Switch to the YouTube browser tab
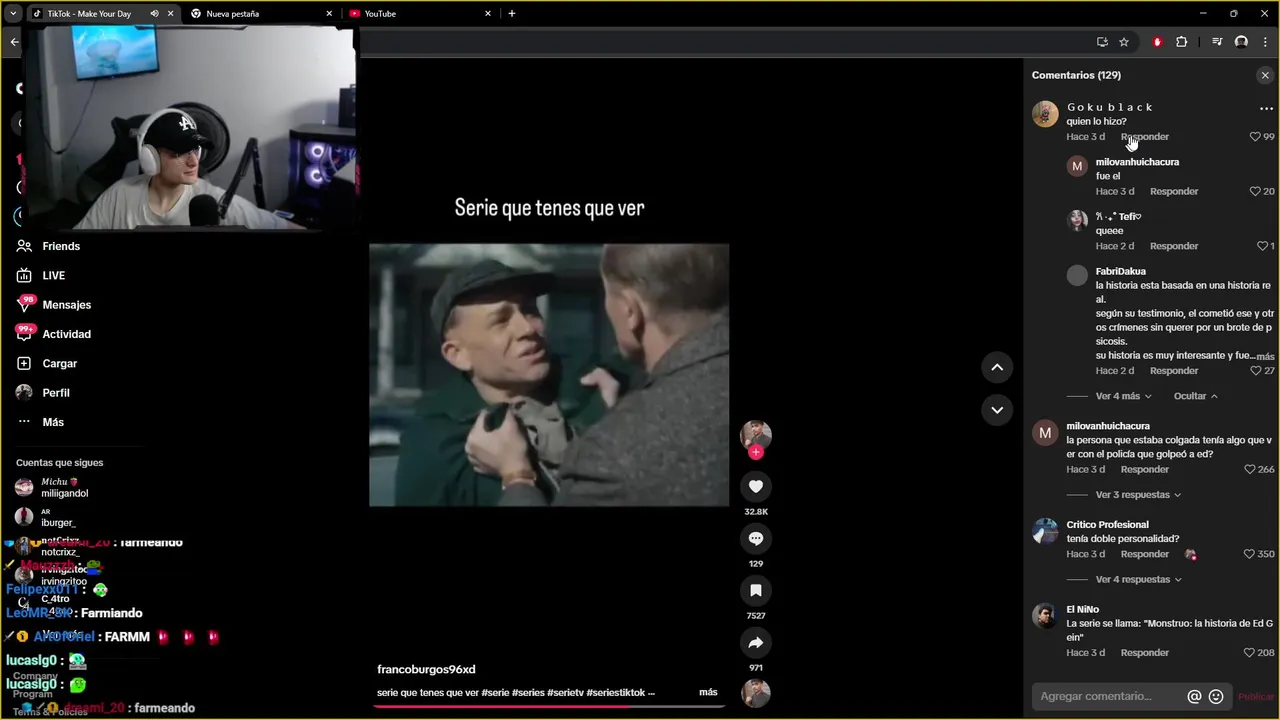The height and width of the screenshot is (720, 1280). pyautogui.click(x=420, y=14)
